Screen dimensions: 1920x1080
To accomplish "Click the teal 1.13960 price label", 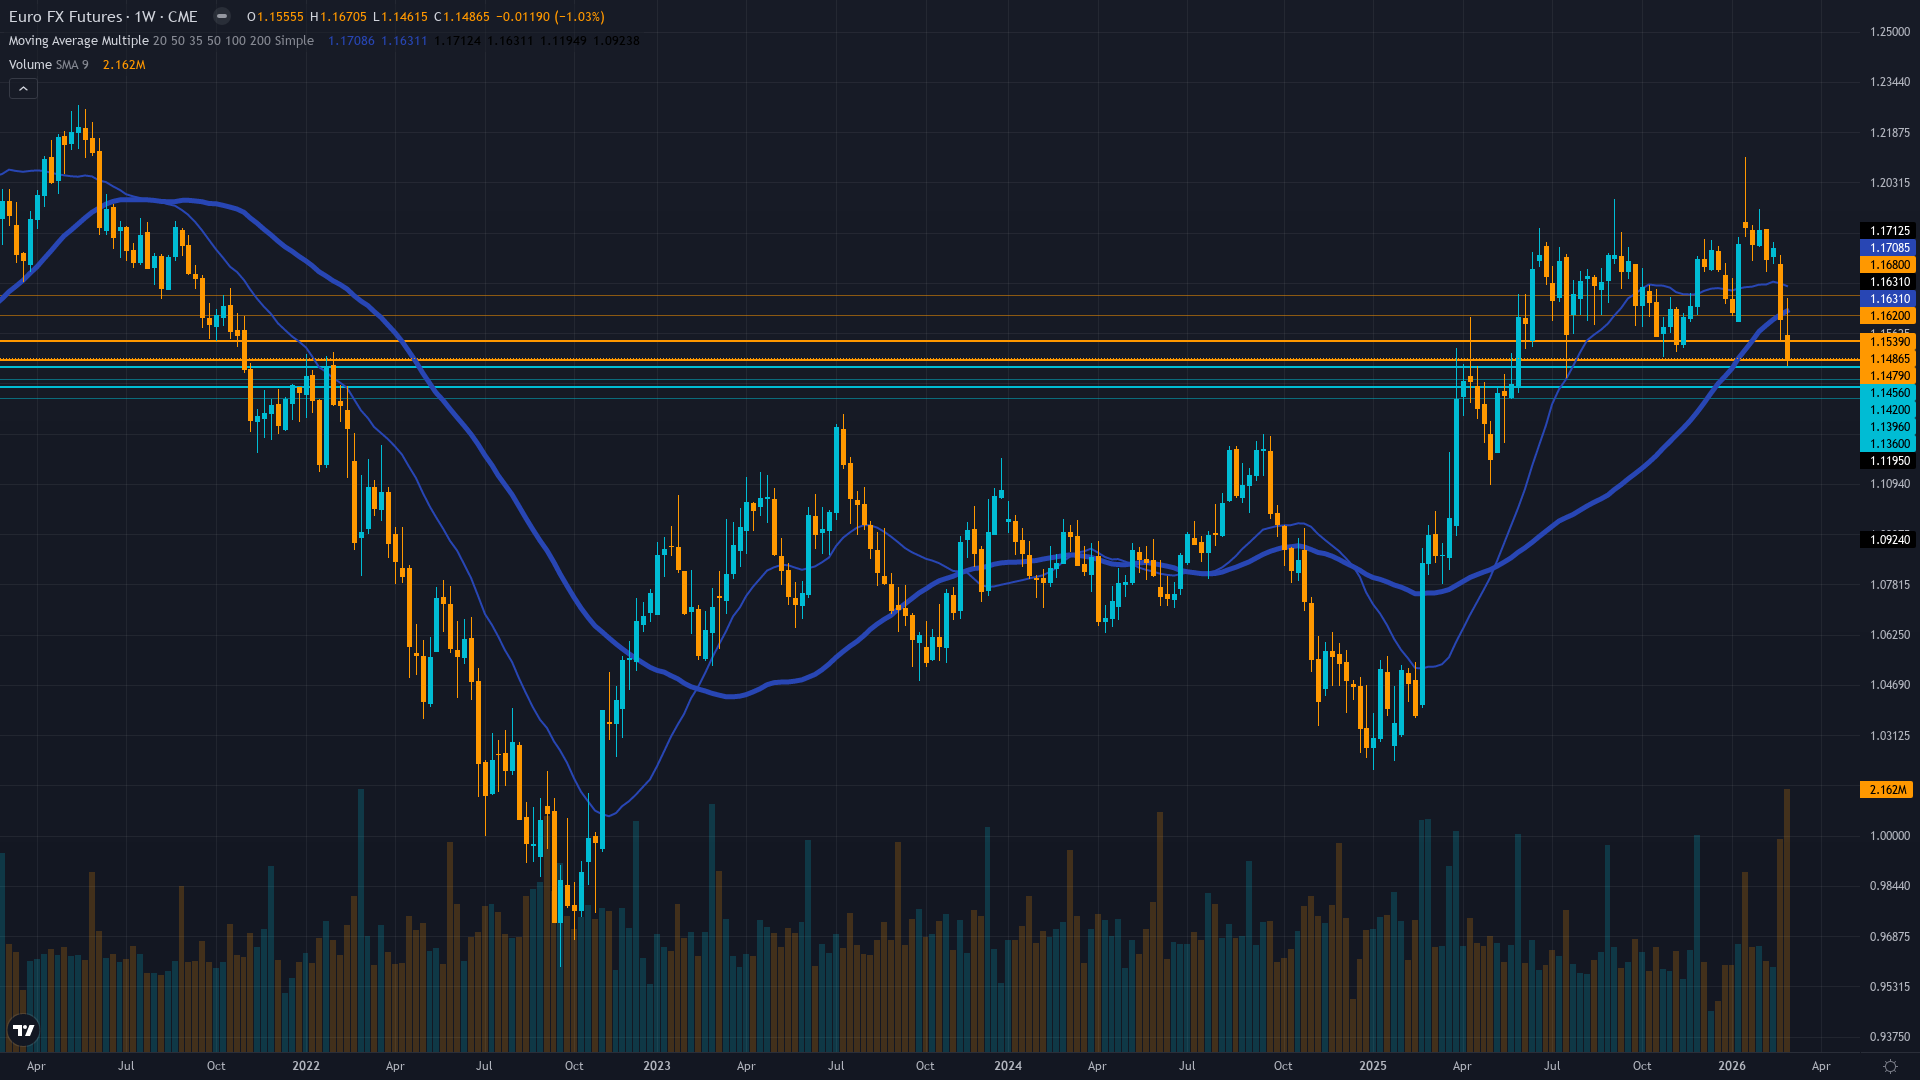I will [x=1887, y=427].
